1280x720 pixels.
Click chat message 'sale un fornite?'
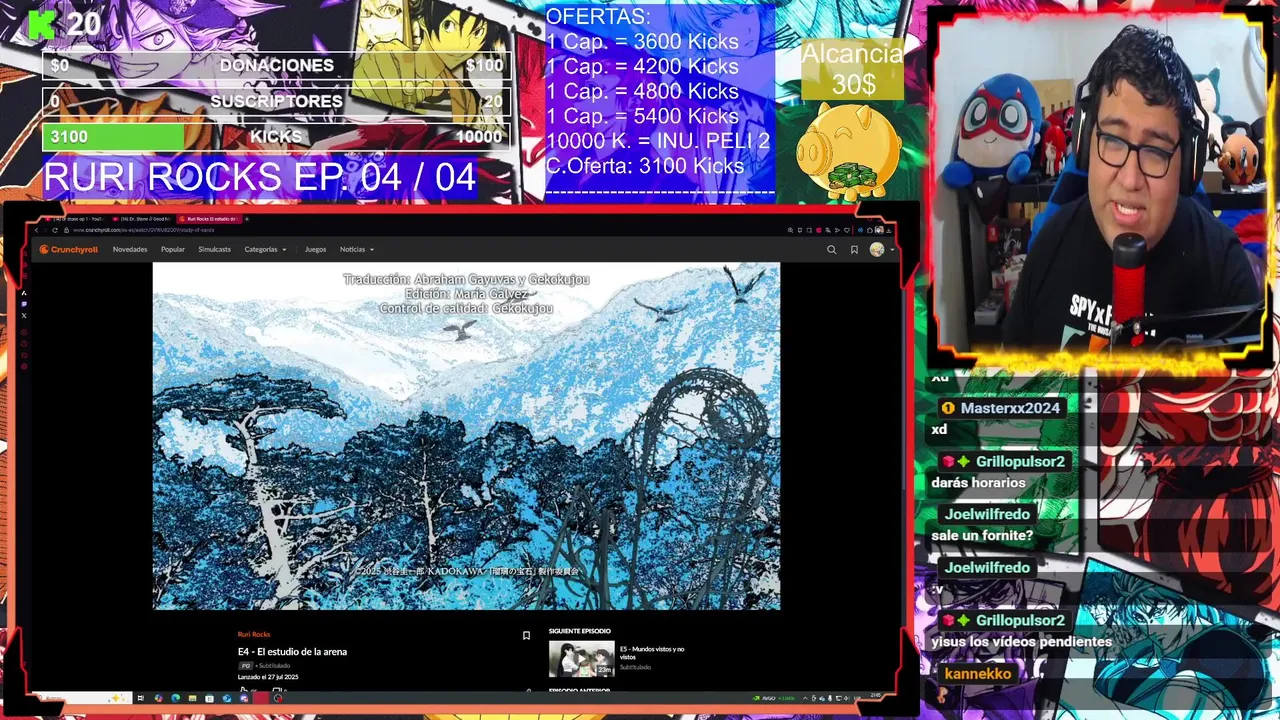pos(982,535)
